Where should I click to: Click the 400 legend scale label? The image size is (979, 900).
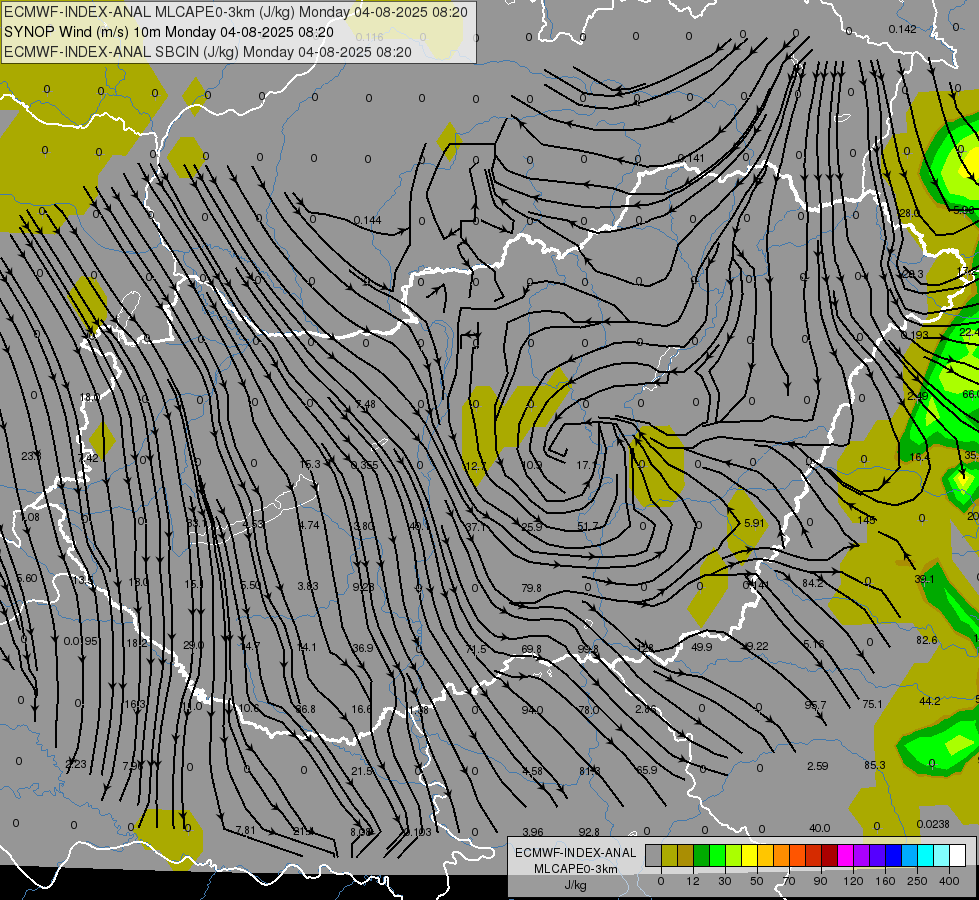(949, 881)
